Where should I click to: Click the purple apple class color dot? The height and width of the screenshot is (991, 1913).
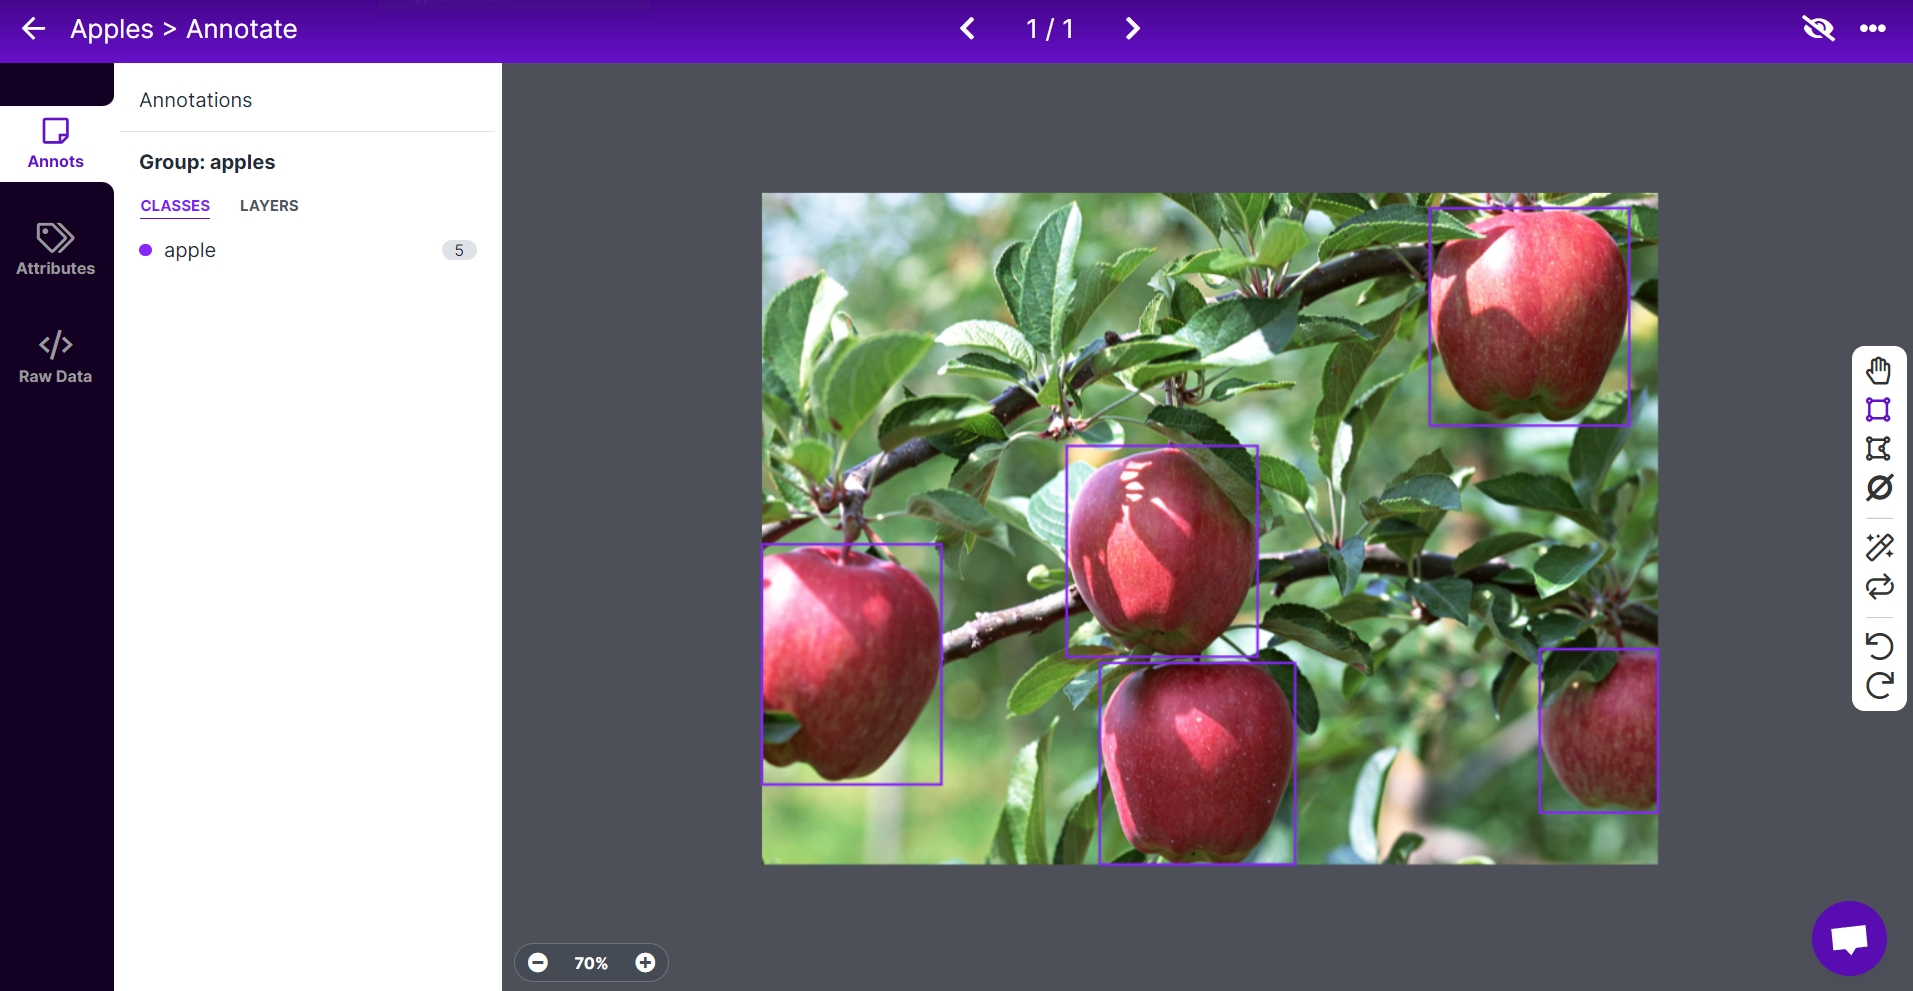[146, 250]
